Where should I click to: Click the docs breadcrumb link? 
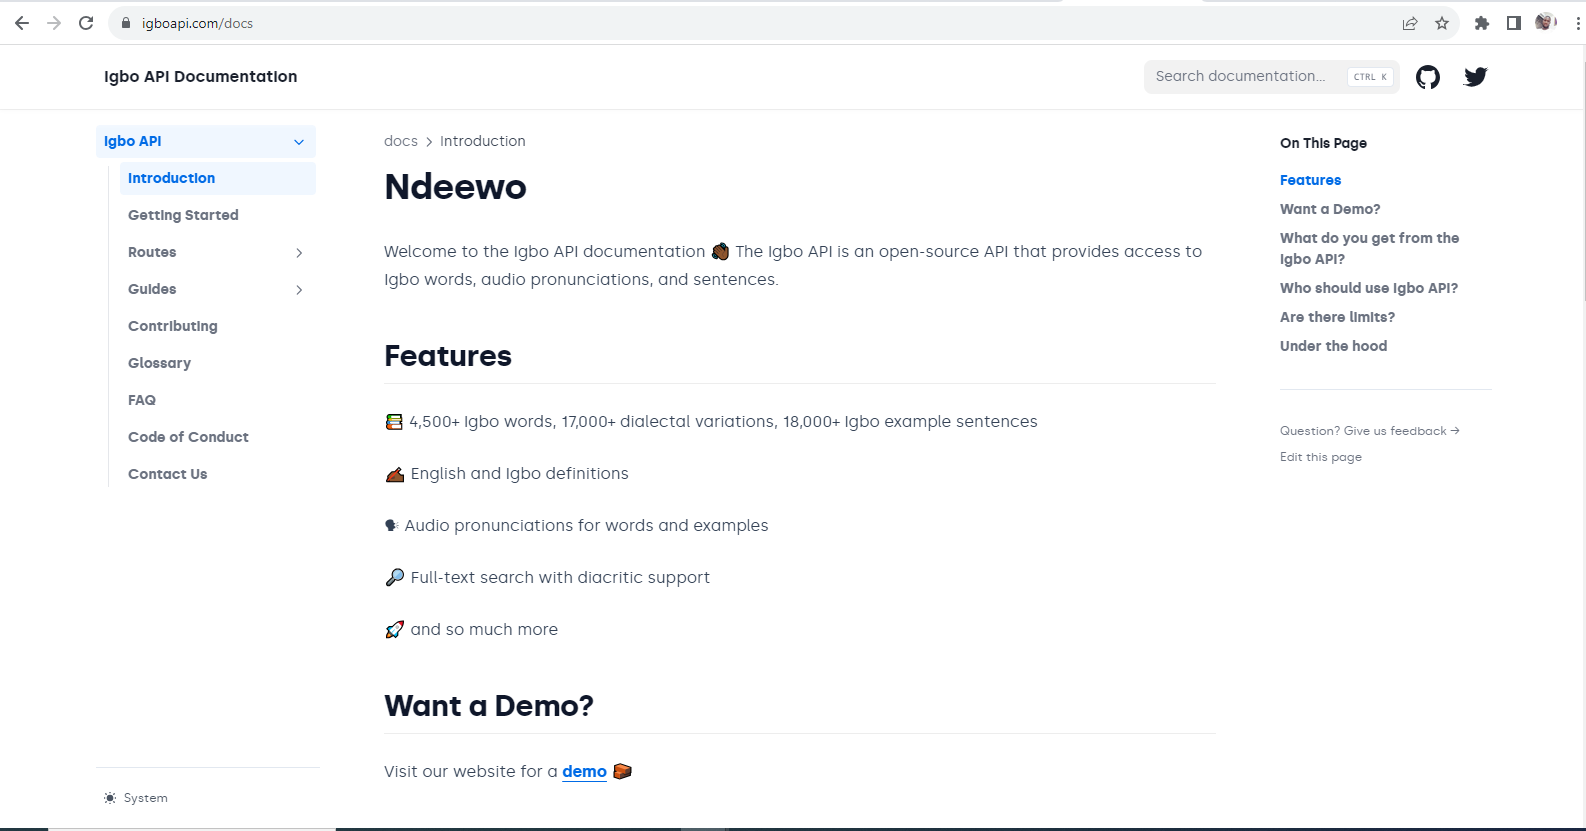(x=401, y=141)
